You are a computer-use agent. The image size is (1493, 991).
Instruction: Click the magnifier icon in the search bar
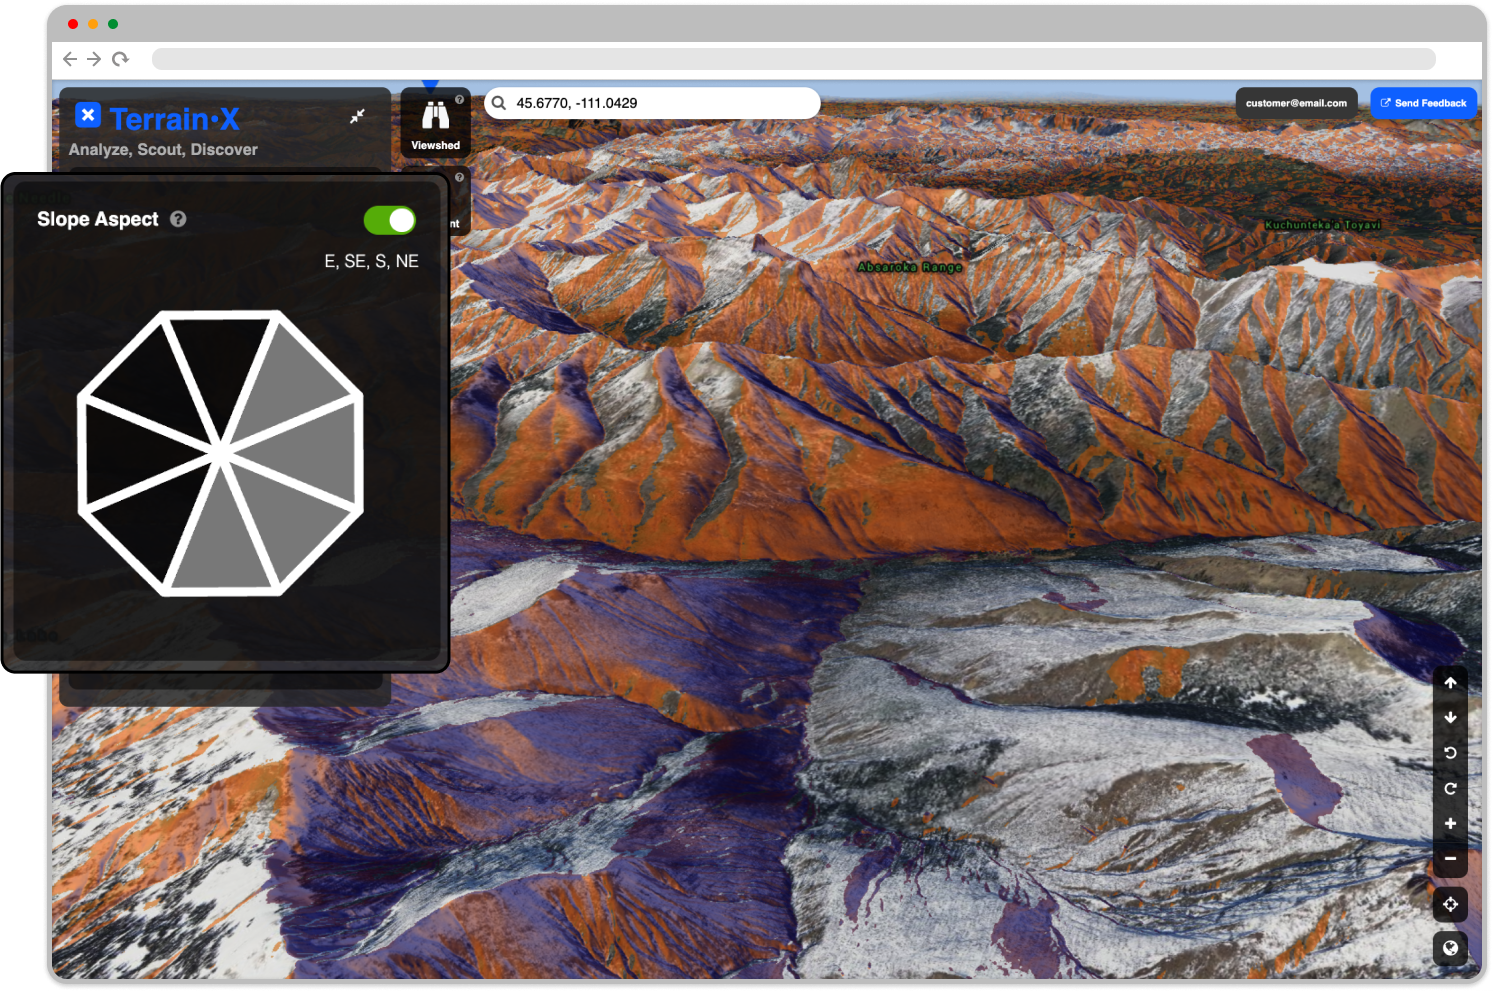[x=499, y=103]
